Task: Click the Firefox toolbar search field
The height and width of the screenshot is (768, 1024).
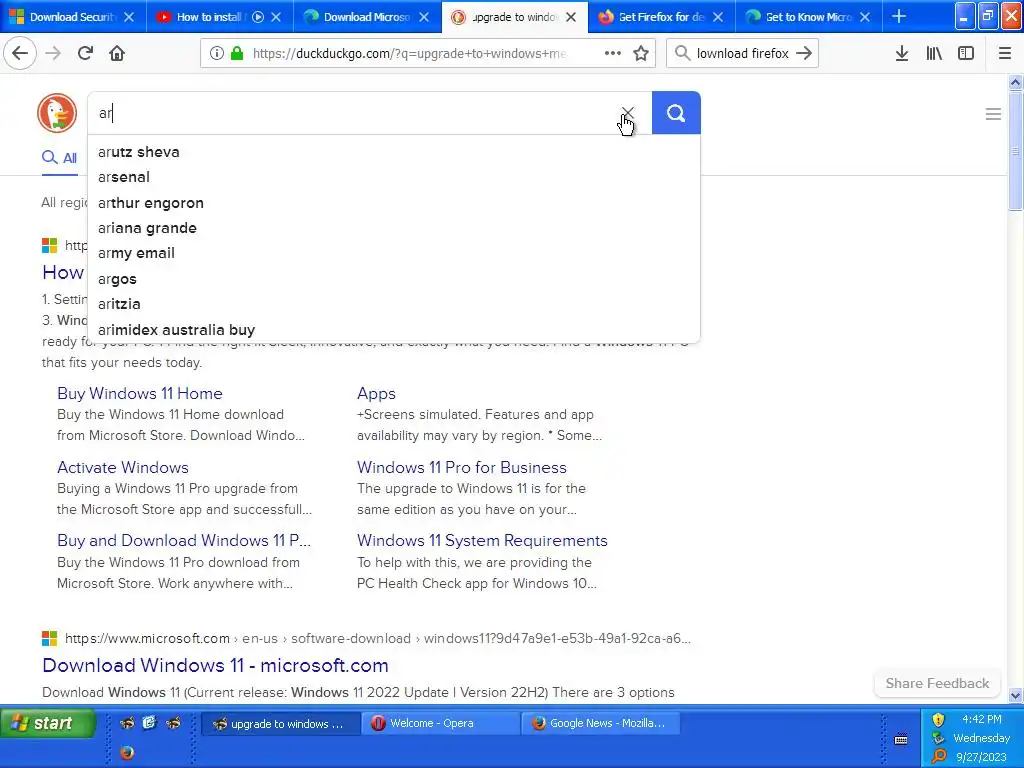Action: coord(743,54)
